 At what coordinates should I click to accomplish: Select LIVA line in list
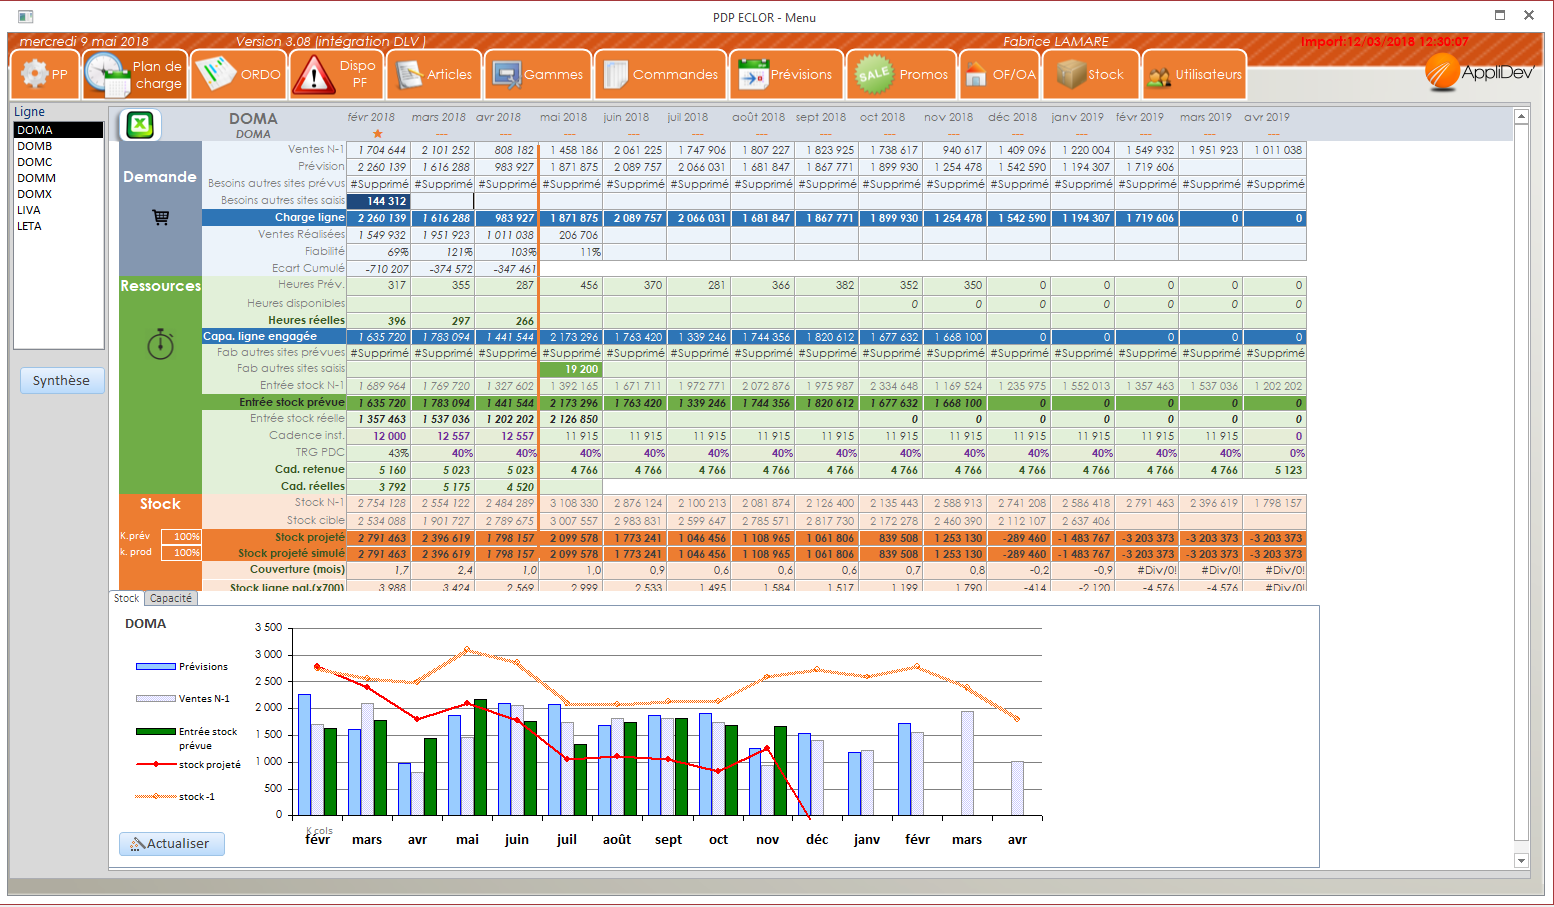pyautogui.click(x=29, y=210)
